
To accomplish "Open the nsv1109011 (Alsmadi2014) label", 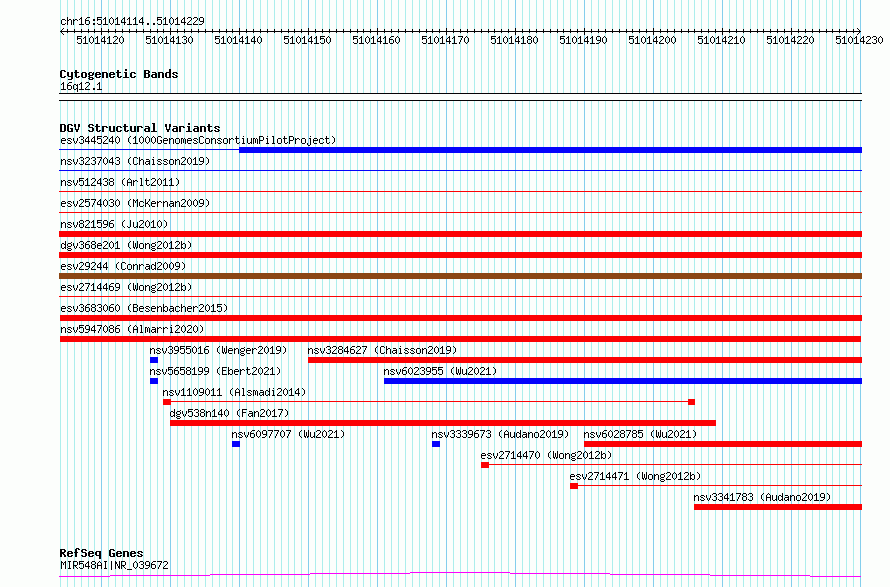I will (234, 392).
